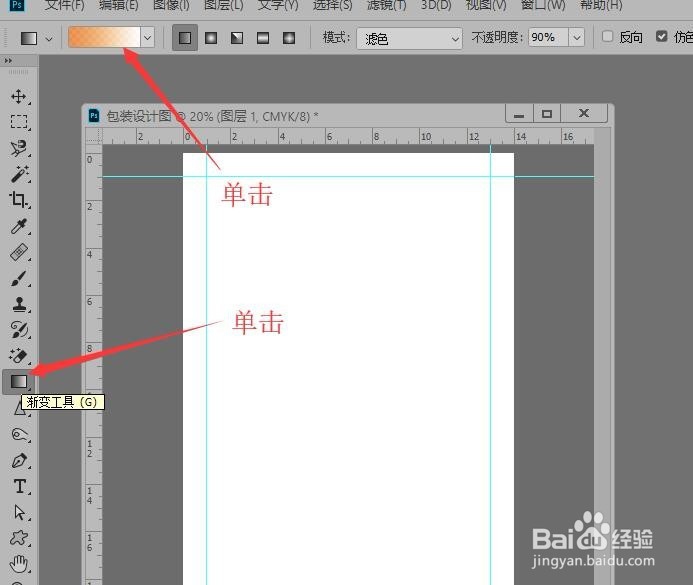Open the 不透明度 opacity slider arrow
The width and height of the screenshot is (693, 585).
click(x=576, y=38)
